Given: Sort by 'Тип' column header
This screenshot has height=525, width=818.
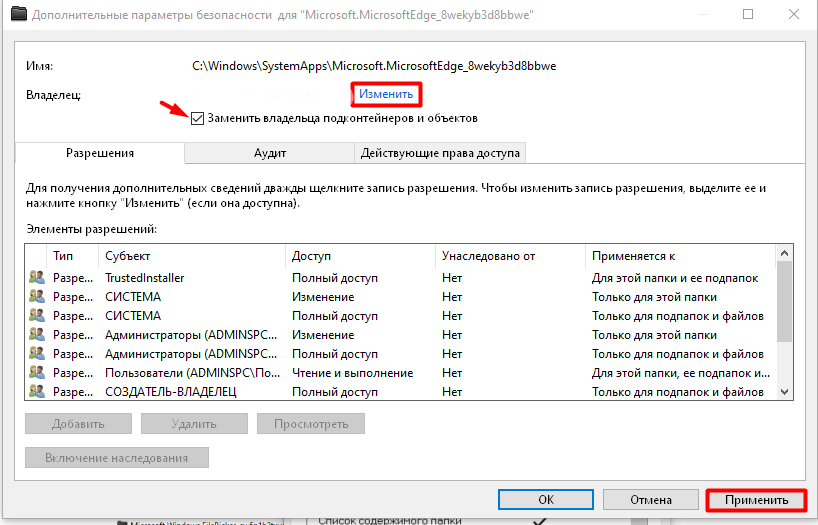Looking at the screenshot, I should 73,256.
